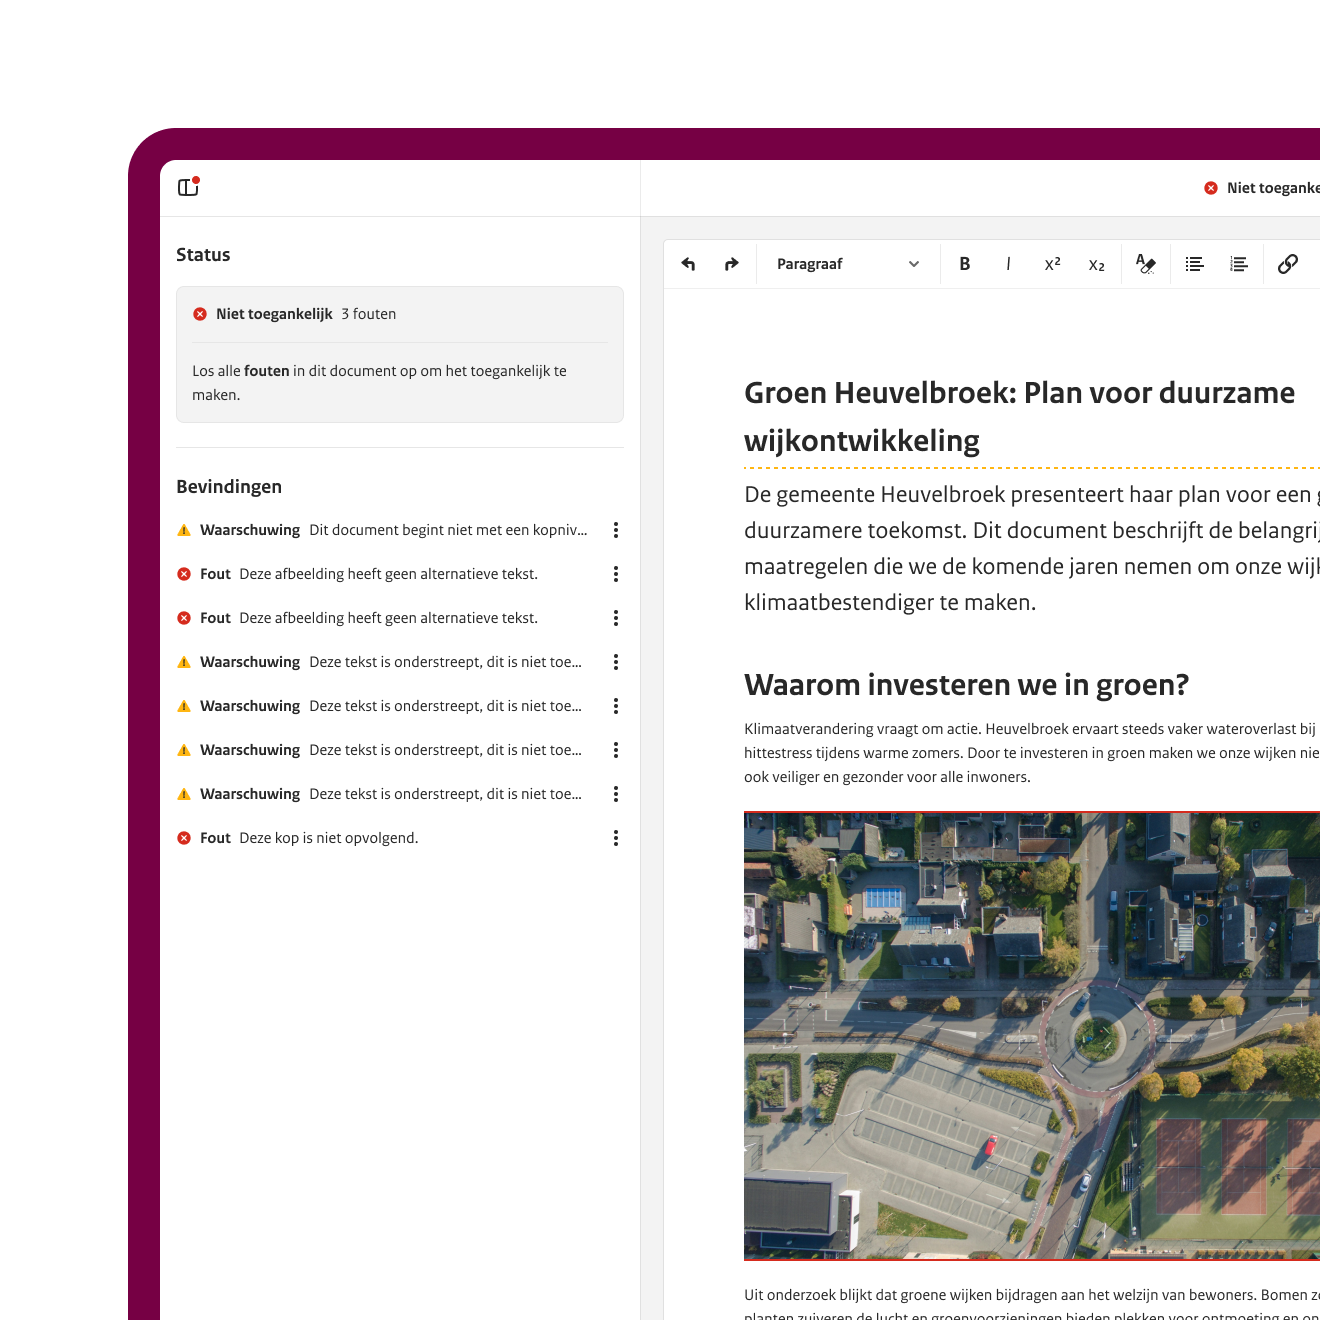Click the 'Los alle fouten' description text
Viewport: 1320px width, 1320px height.
pos(380,383)
